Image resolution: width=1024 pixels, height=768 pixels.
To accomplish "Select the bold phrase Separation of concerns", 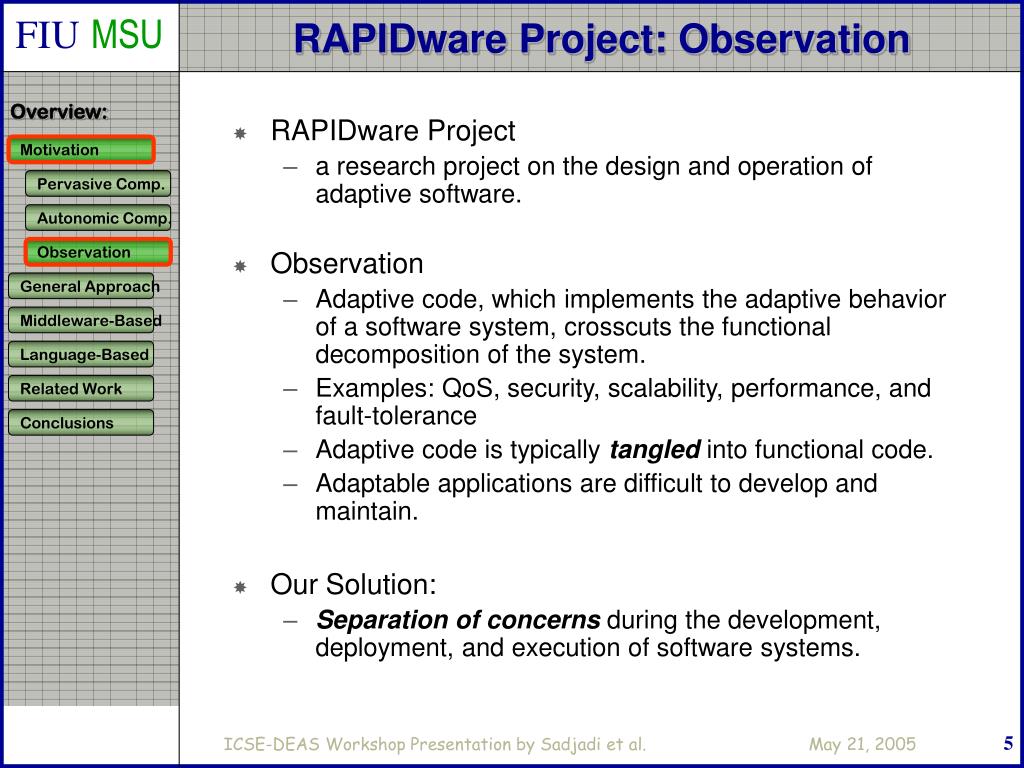I will coord(458,620).
